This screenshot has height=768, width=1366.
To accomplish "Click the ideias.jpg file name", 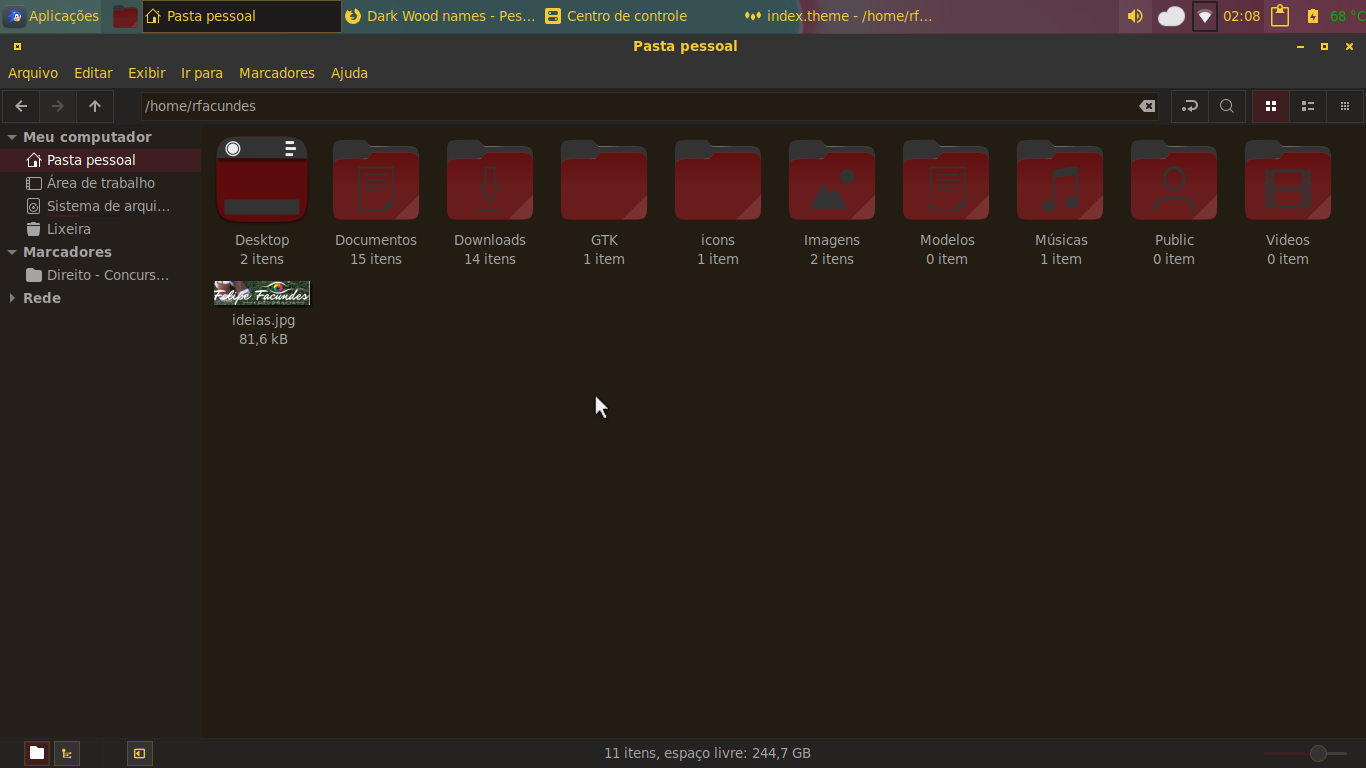I will (263, 320).
